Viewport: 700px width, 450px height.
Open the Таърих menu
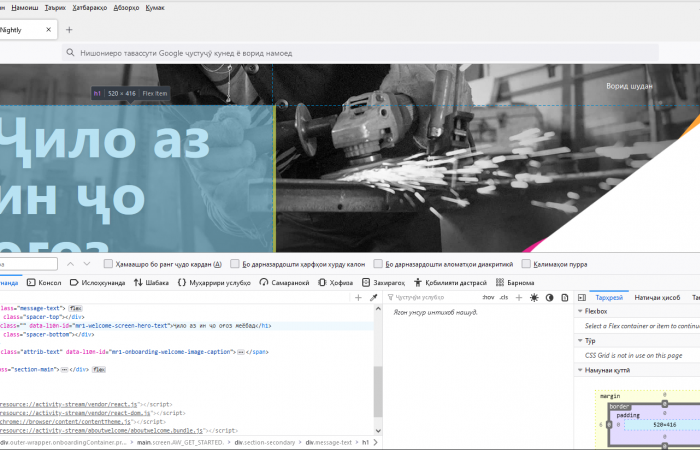coord(55,8)
